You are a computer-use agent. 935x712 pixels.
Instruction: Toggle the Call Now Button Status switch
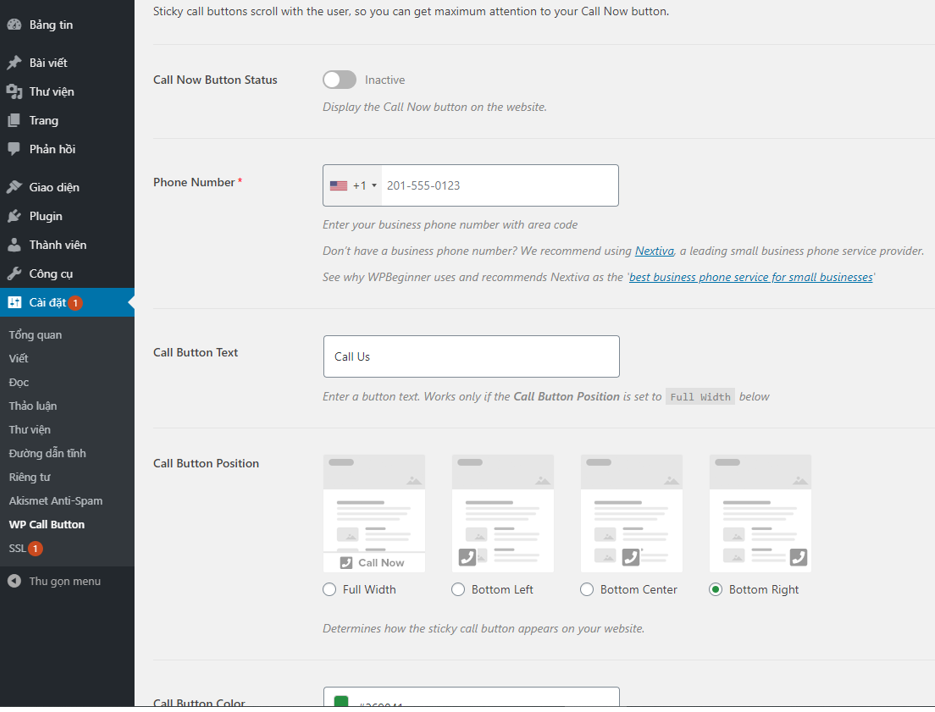tap(339, 80)
